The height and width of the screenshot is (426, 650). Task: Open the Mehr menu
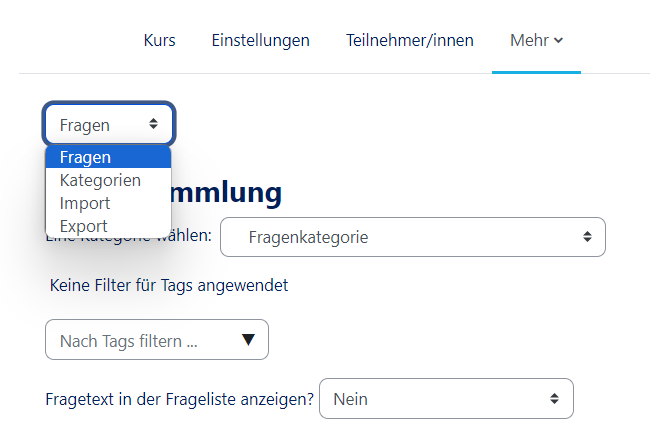coord(529,41)
